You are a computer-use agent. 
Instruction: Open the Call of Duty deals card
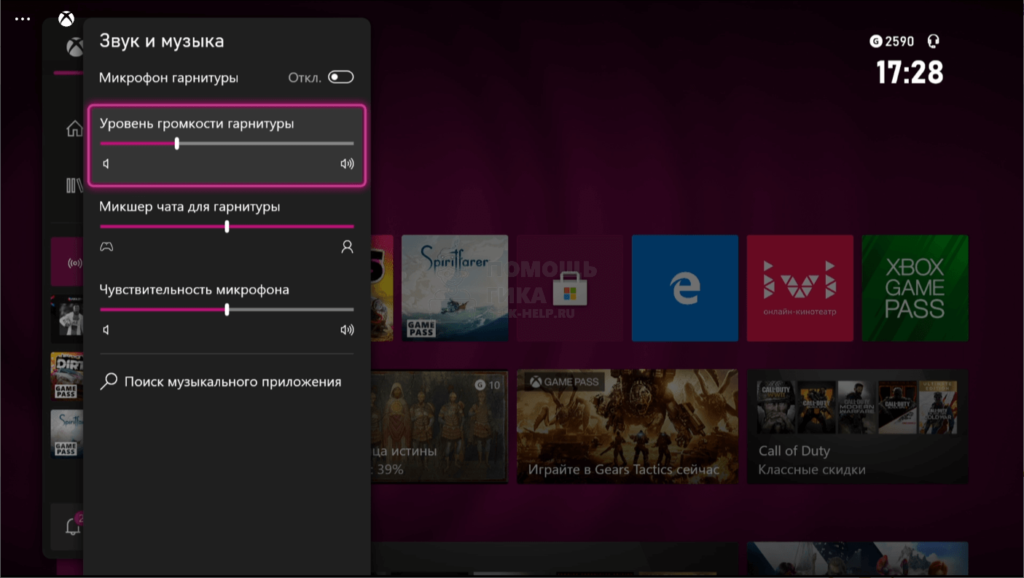[857, 427]
